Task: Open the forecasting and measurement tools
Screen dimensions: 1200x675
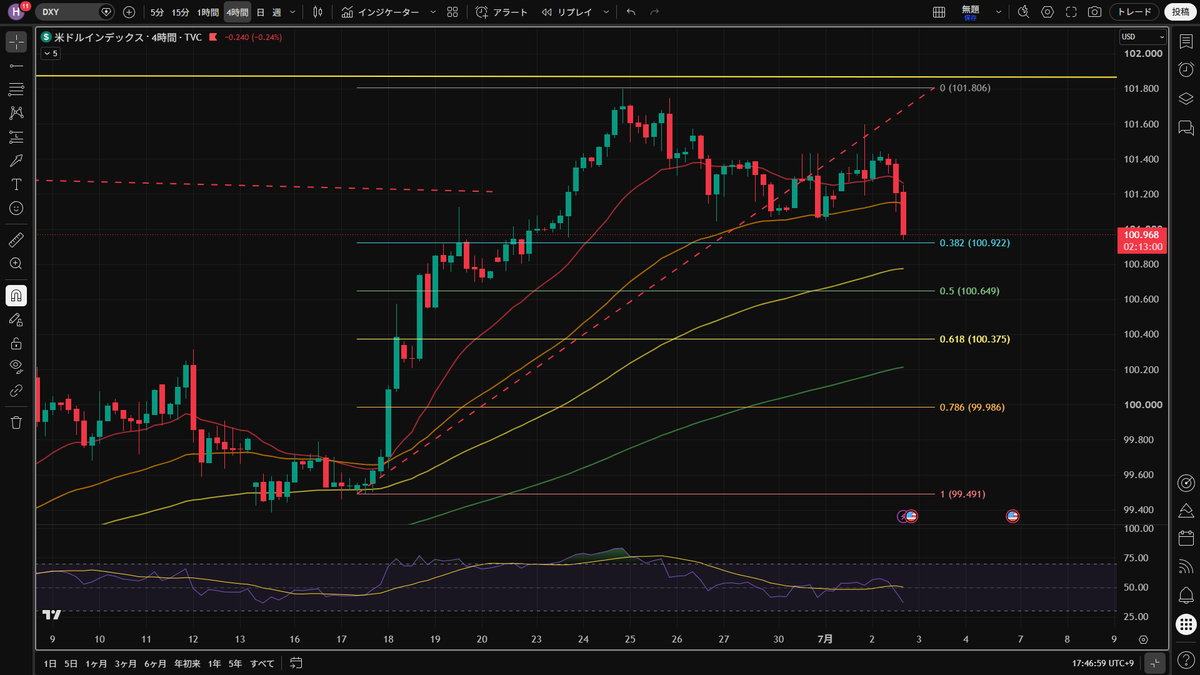Action: pos(16,137)
